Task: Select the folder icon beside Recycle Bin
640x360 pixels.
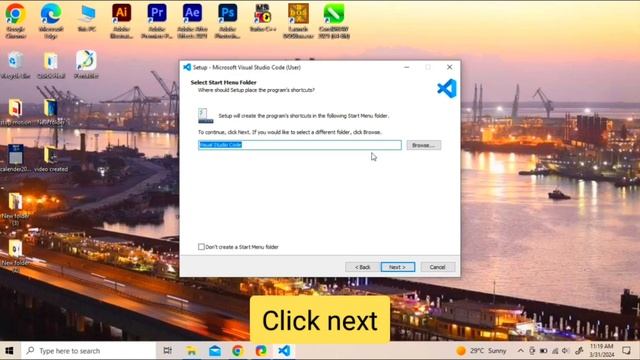Action: 51,64
